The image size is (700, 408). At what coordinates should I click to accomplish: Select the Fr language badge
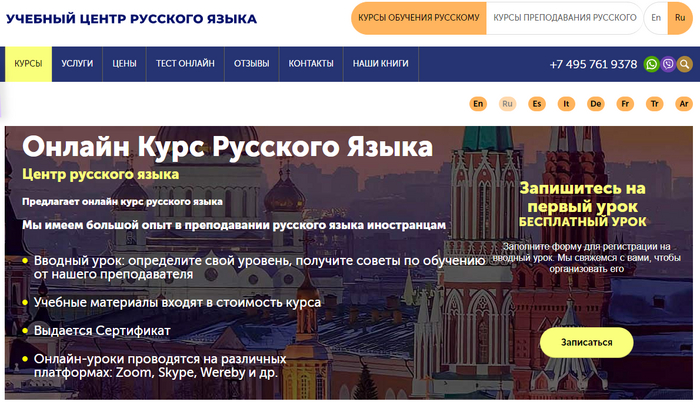point(625,103)
